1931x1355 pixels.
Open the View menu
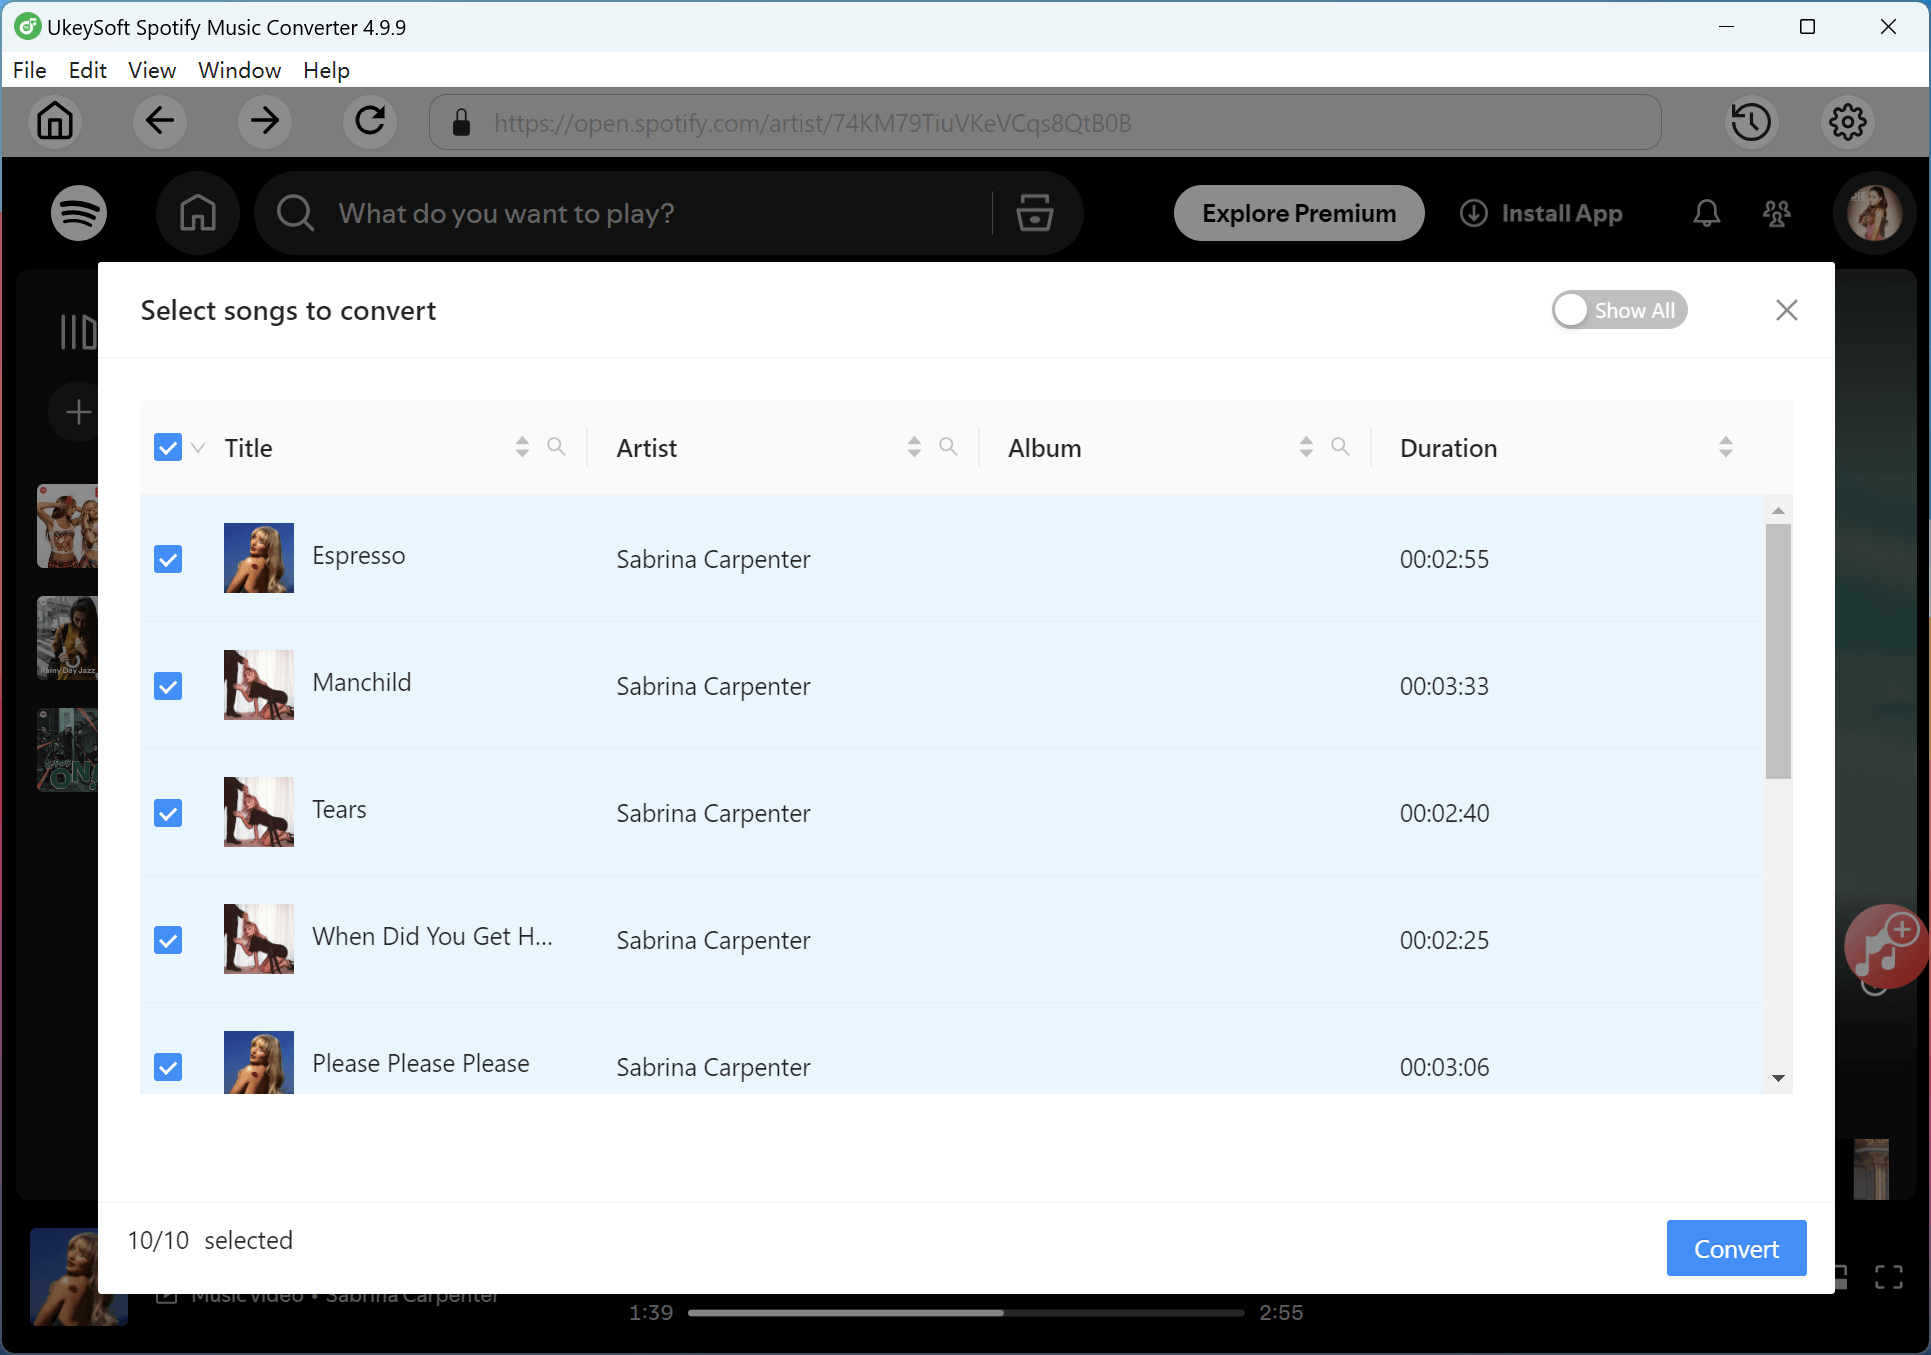(151, 70)
